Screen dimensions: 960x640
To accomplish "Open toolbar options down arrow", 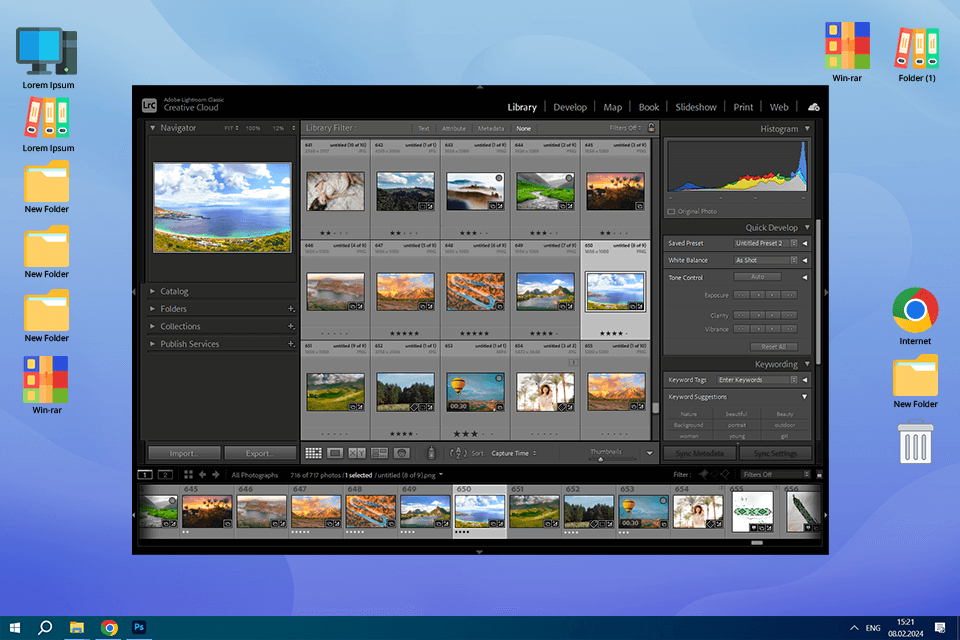I will [650, 453].
